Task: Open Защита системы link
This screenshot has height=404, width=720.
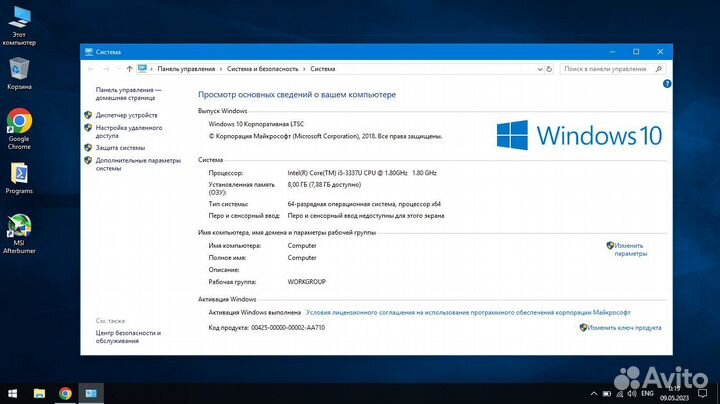Action: click(x=120, y=148)
